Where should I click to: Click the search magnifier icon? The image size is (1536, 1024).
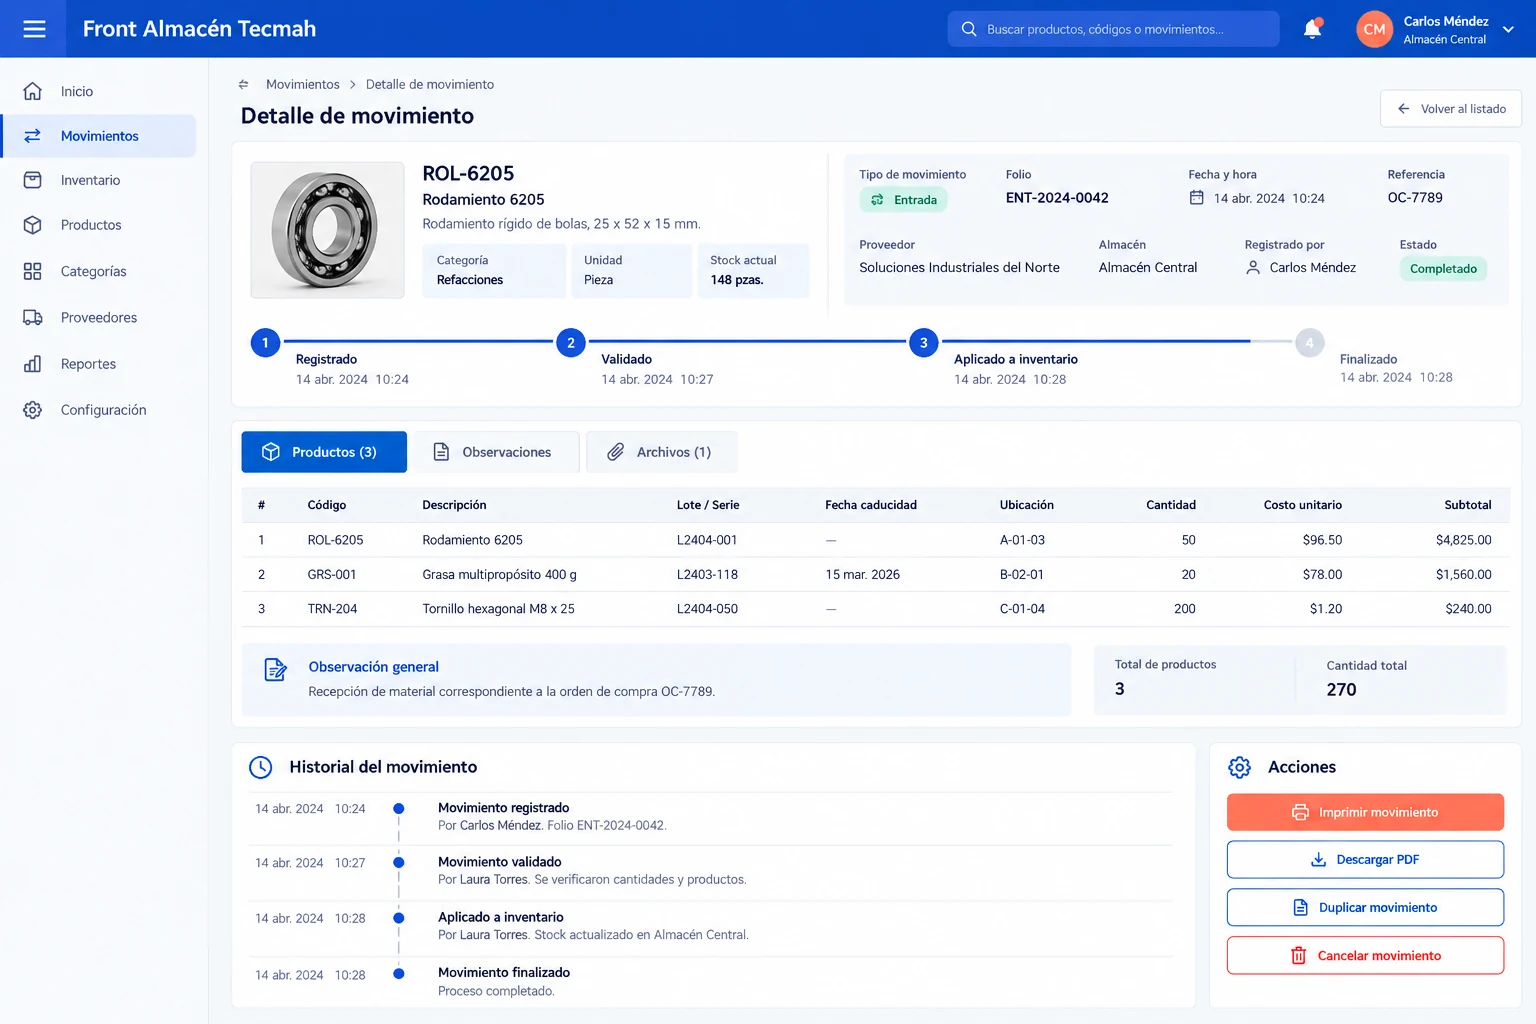969,29
